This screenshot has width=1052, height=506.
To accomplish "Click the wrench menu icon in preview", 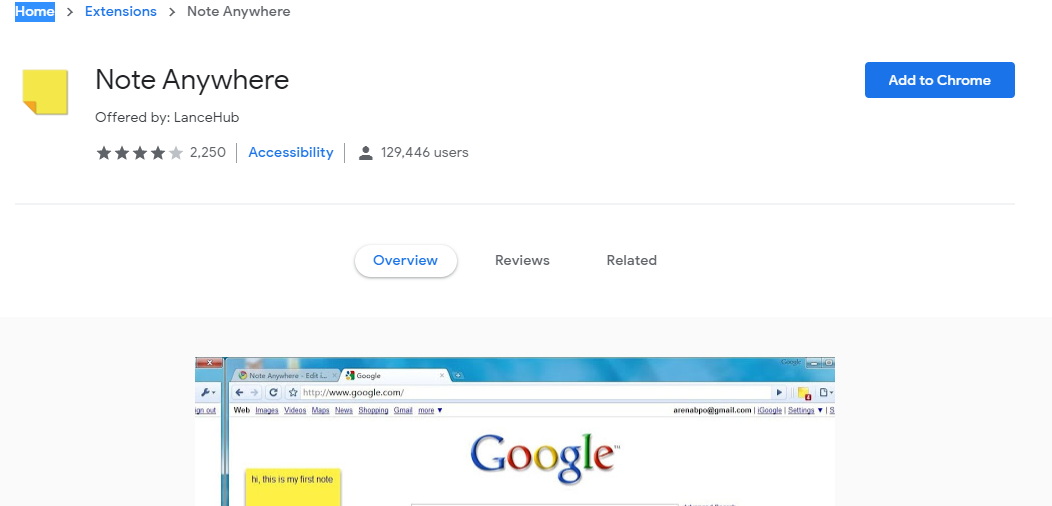I will (208, 393).
